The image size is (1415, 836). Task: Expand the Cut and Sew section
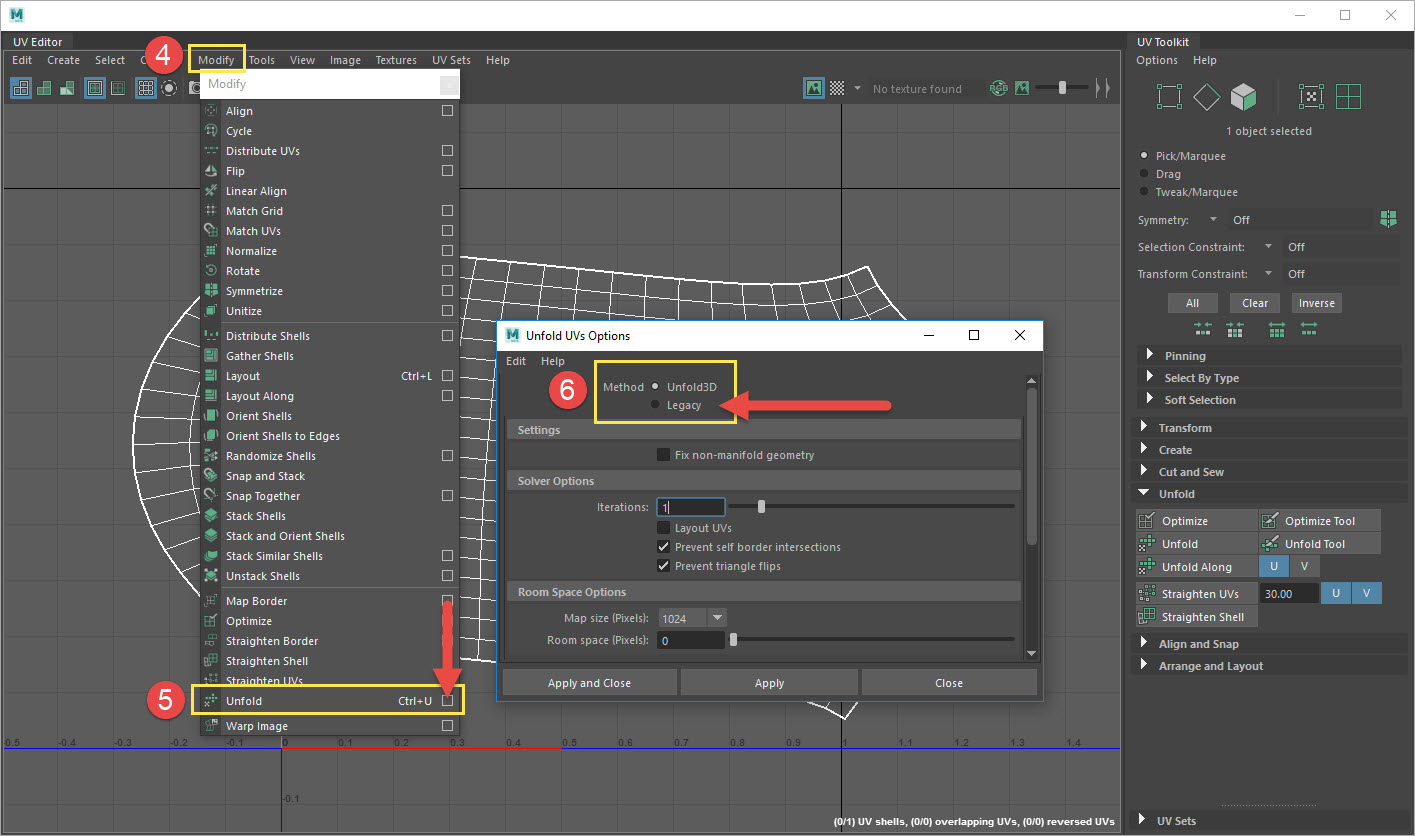pyautogui.click(x=1270, y=472)
